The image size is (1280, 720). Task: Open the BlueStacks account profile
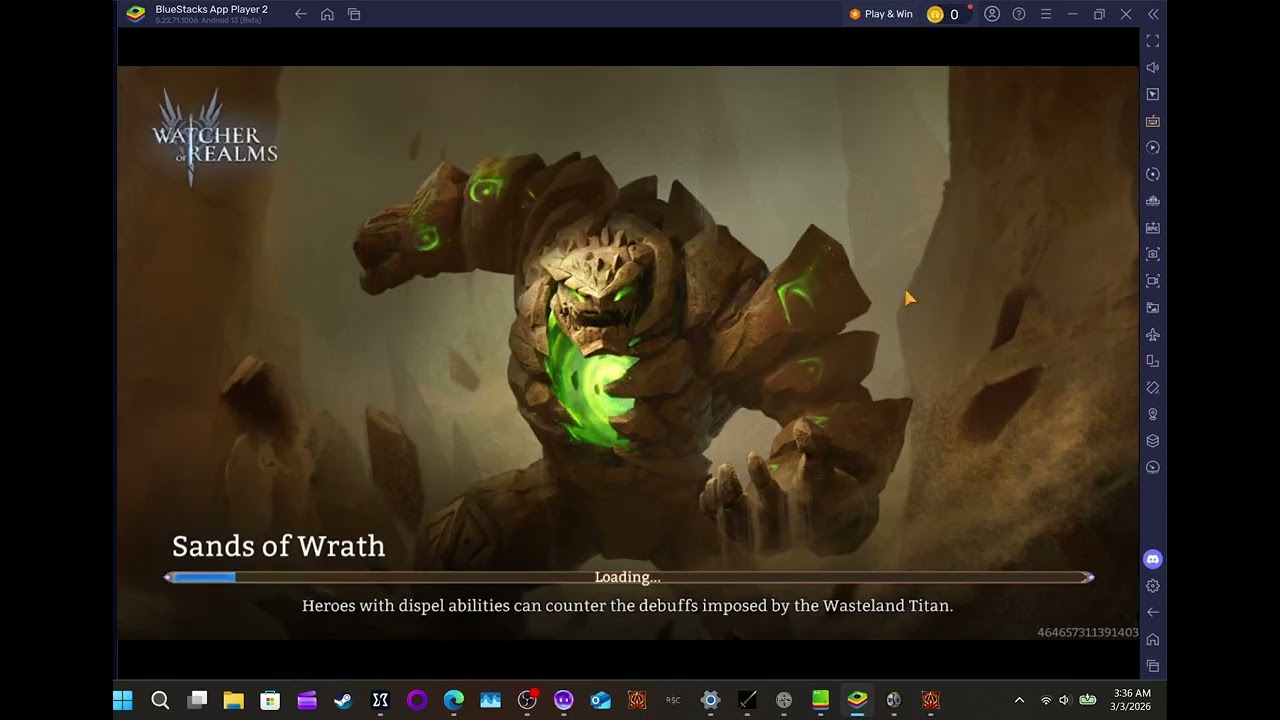click(x=992, y=14)
